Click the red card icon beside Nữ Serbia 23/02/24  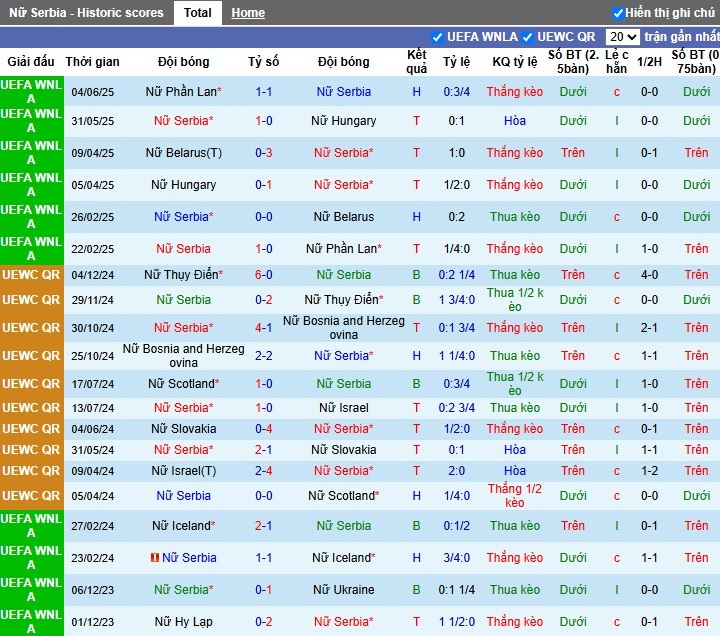tap(155, 557)
